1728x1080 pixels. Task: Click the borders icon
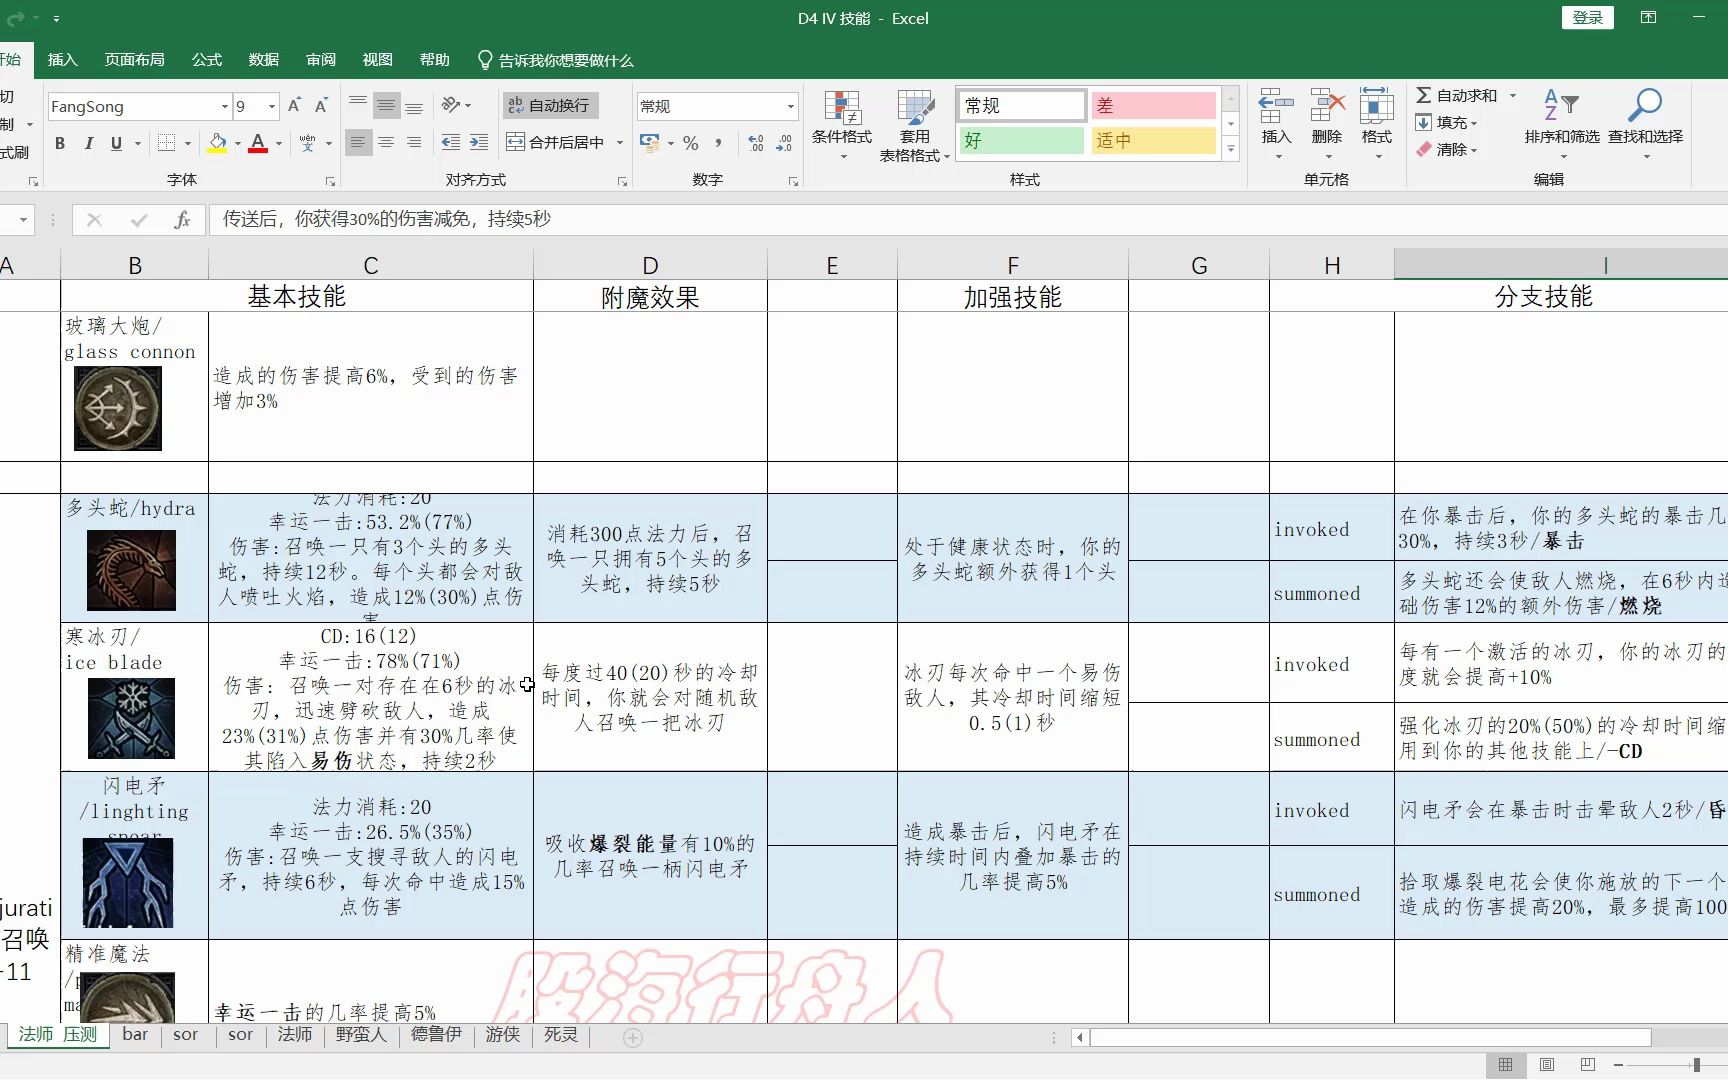(167, 143)
